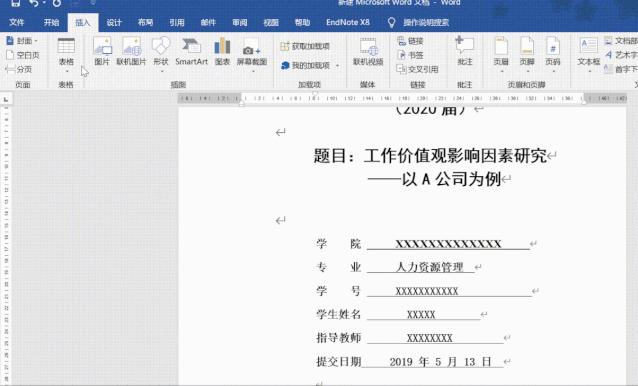Open the 页脚 footer dropdown
Screen dimensions: 638x386
(527, 54)
